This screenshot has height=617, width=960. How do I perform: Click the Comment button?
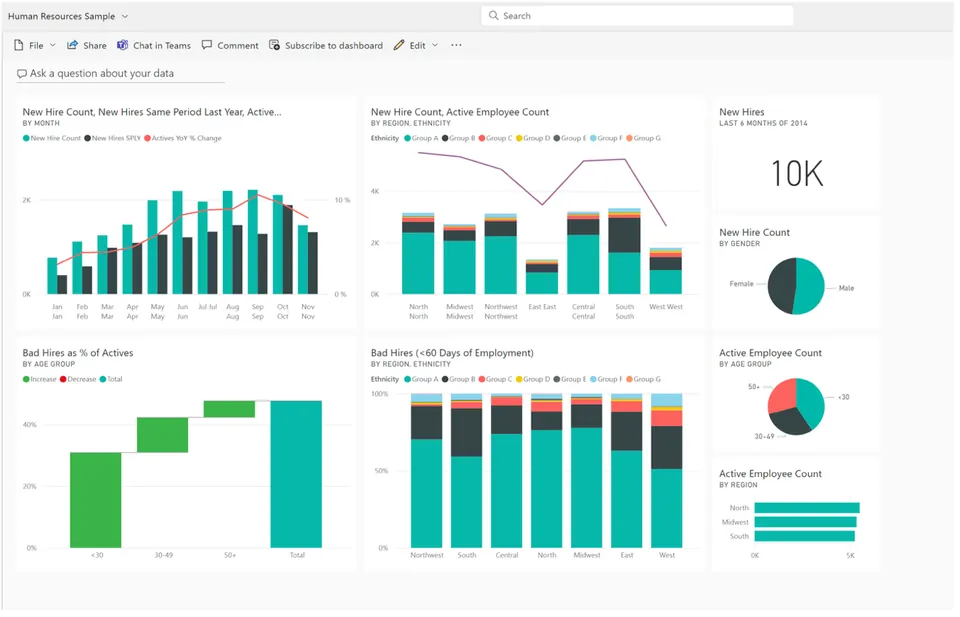tap(230, 45)
